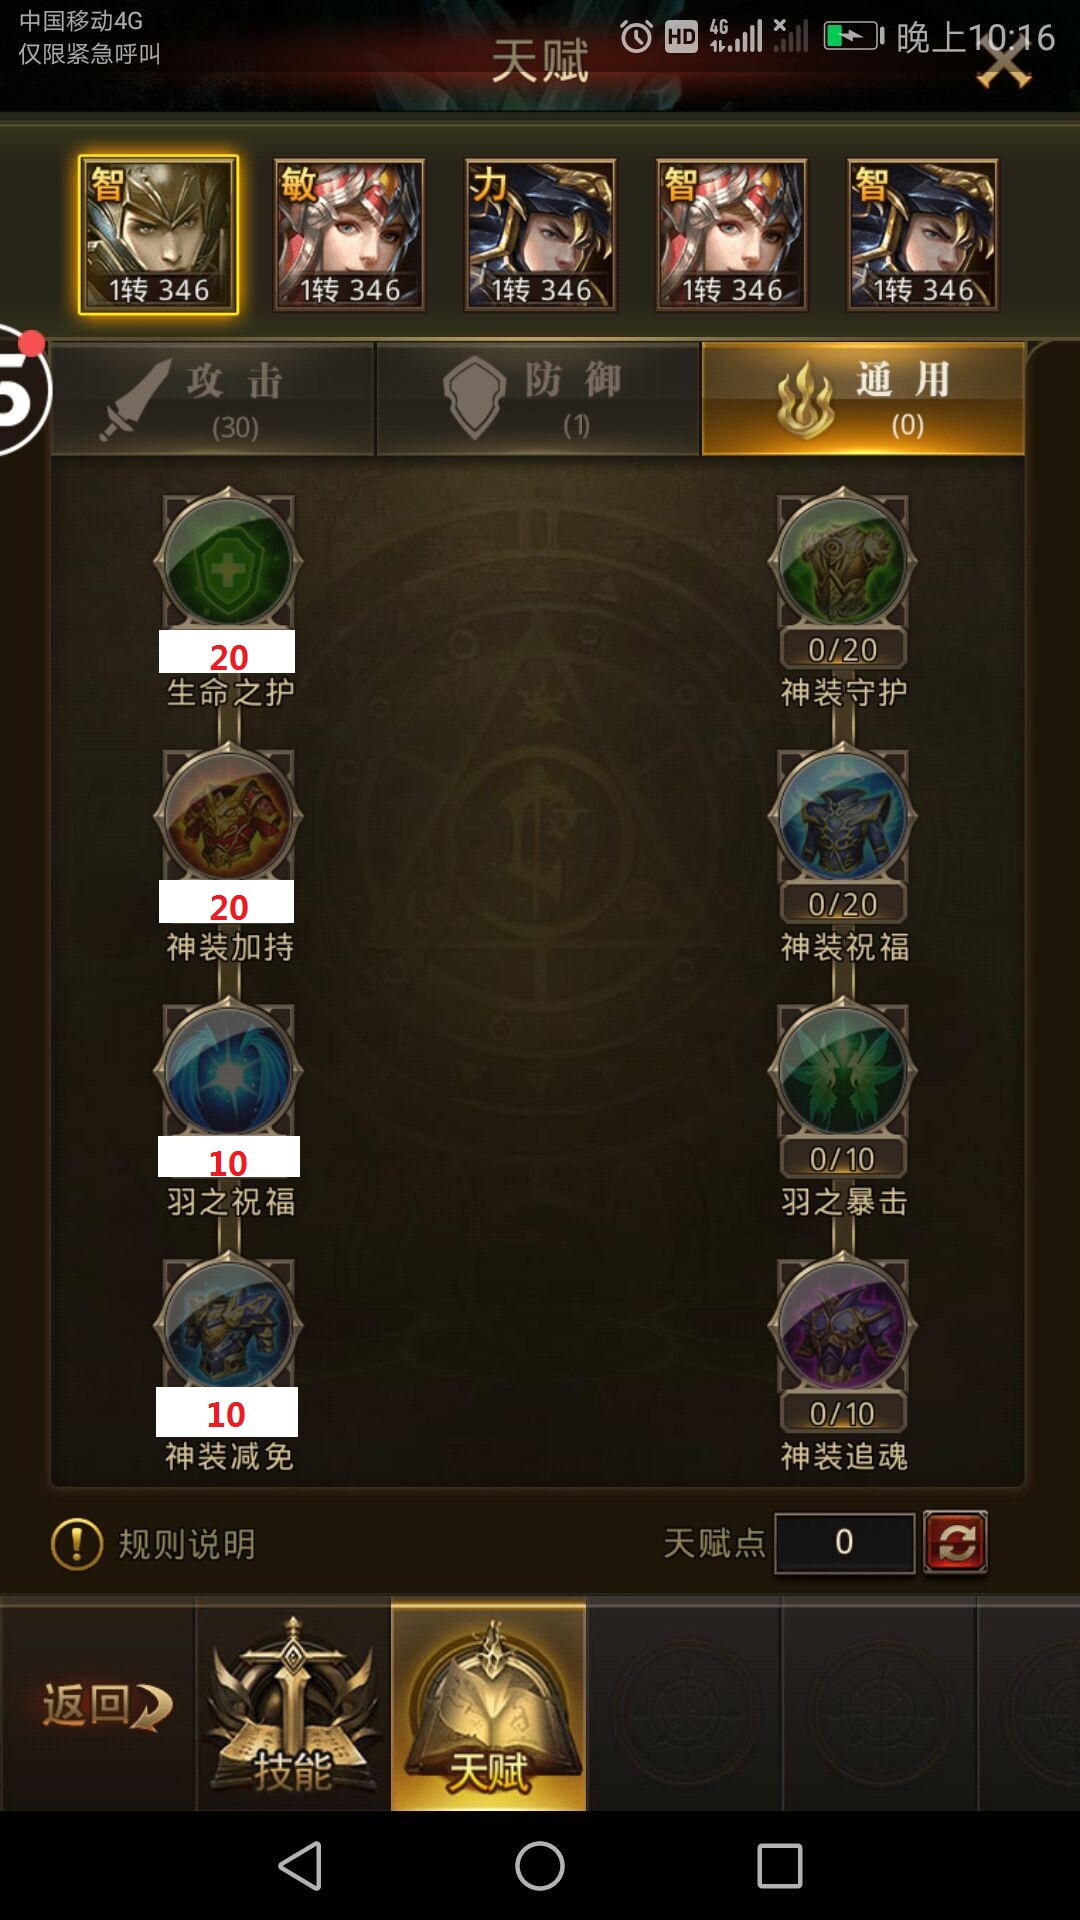1080x1920 pixels.
Task: Tap the 羽之祝福 blue wings talent
Action: (228, 1072)
